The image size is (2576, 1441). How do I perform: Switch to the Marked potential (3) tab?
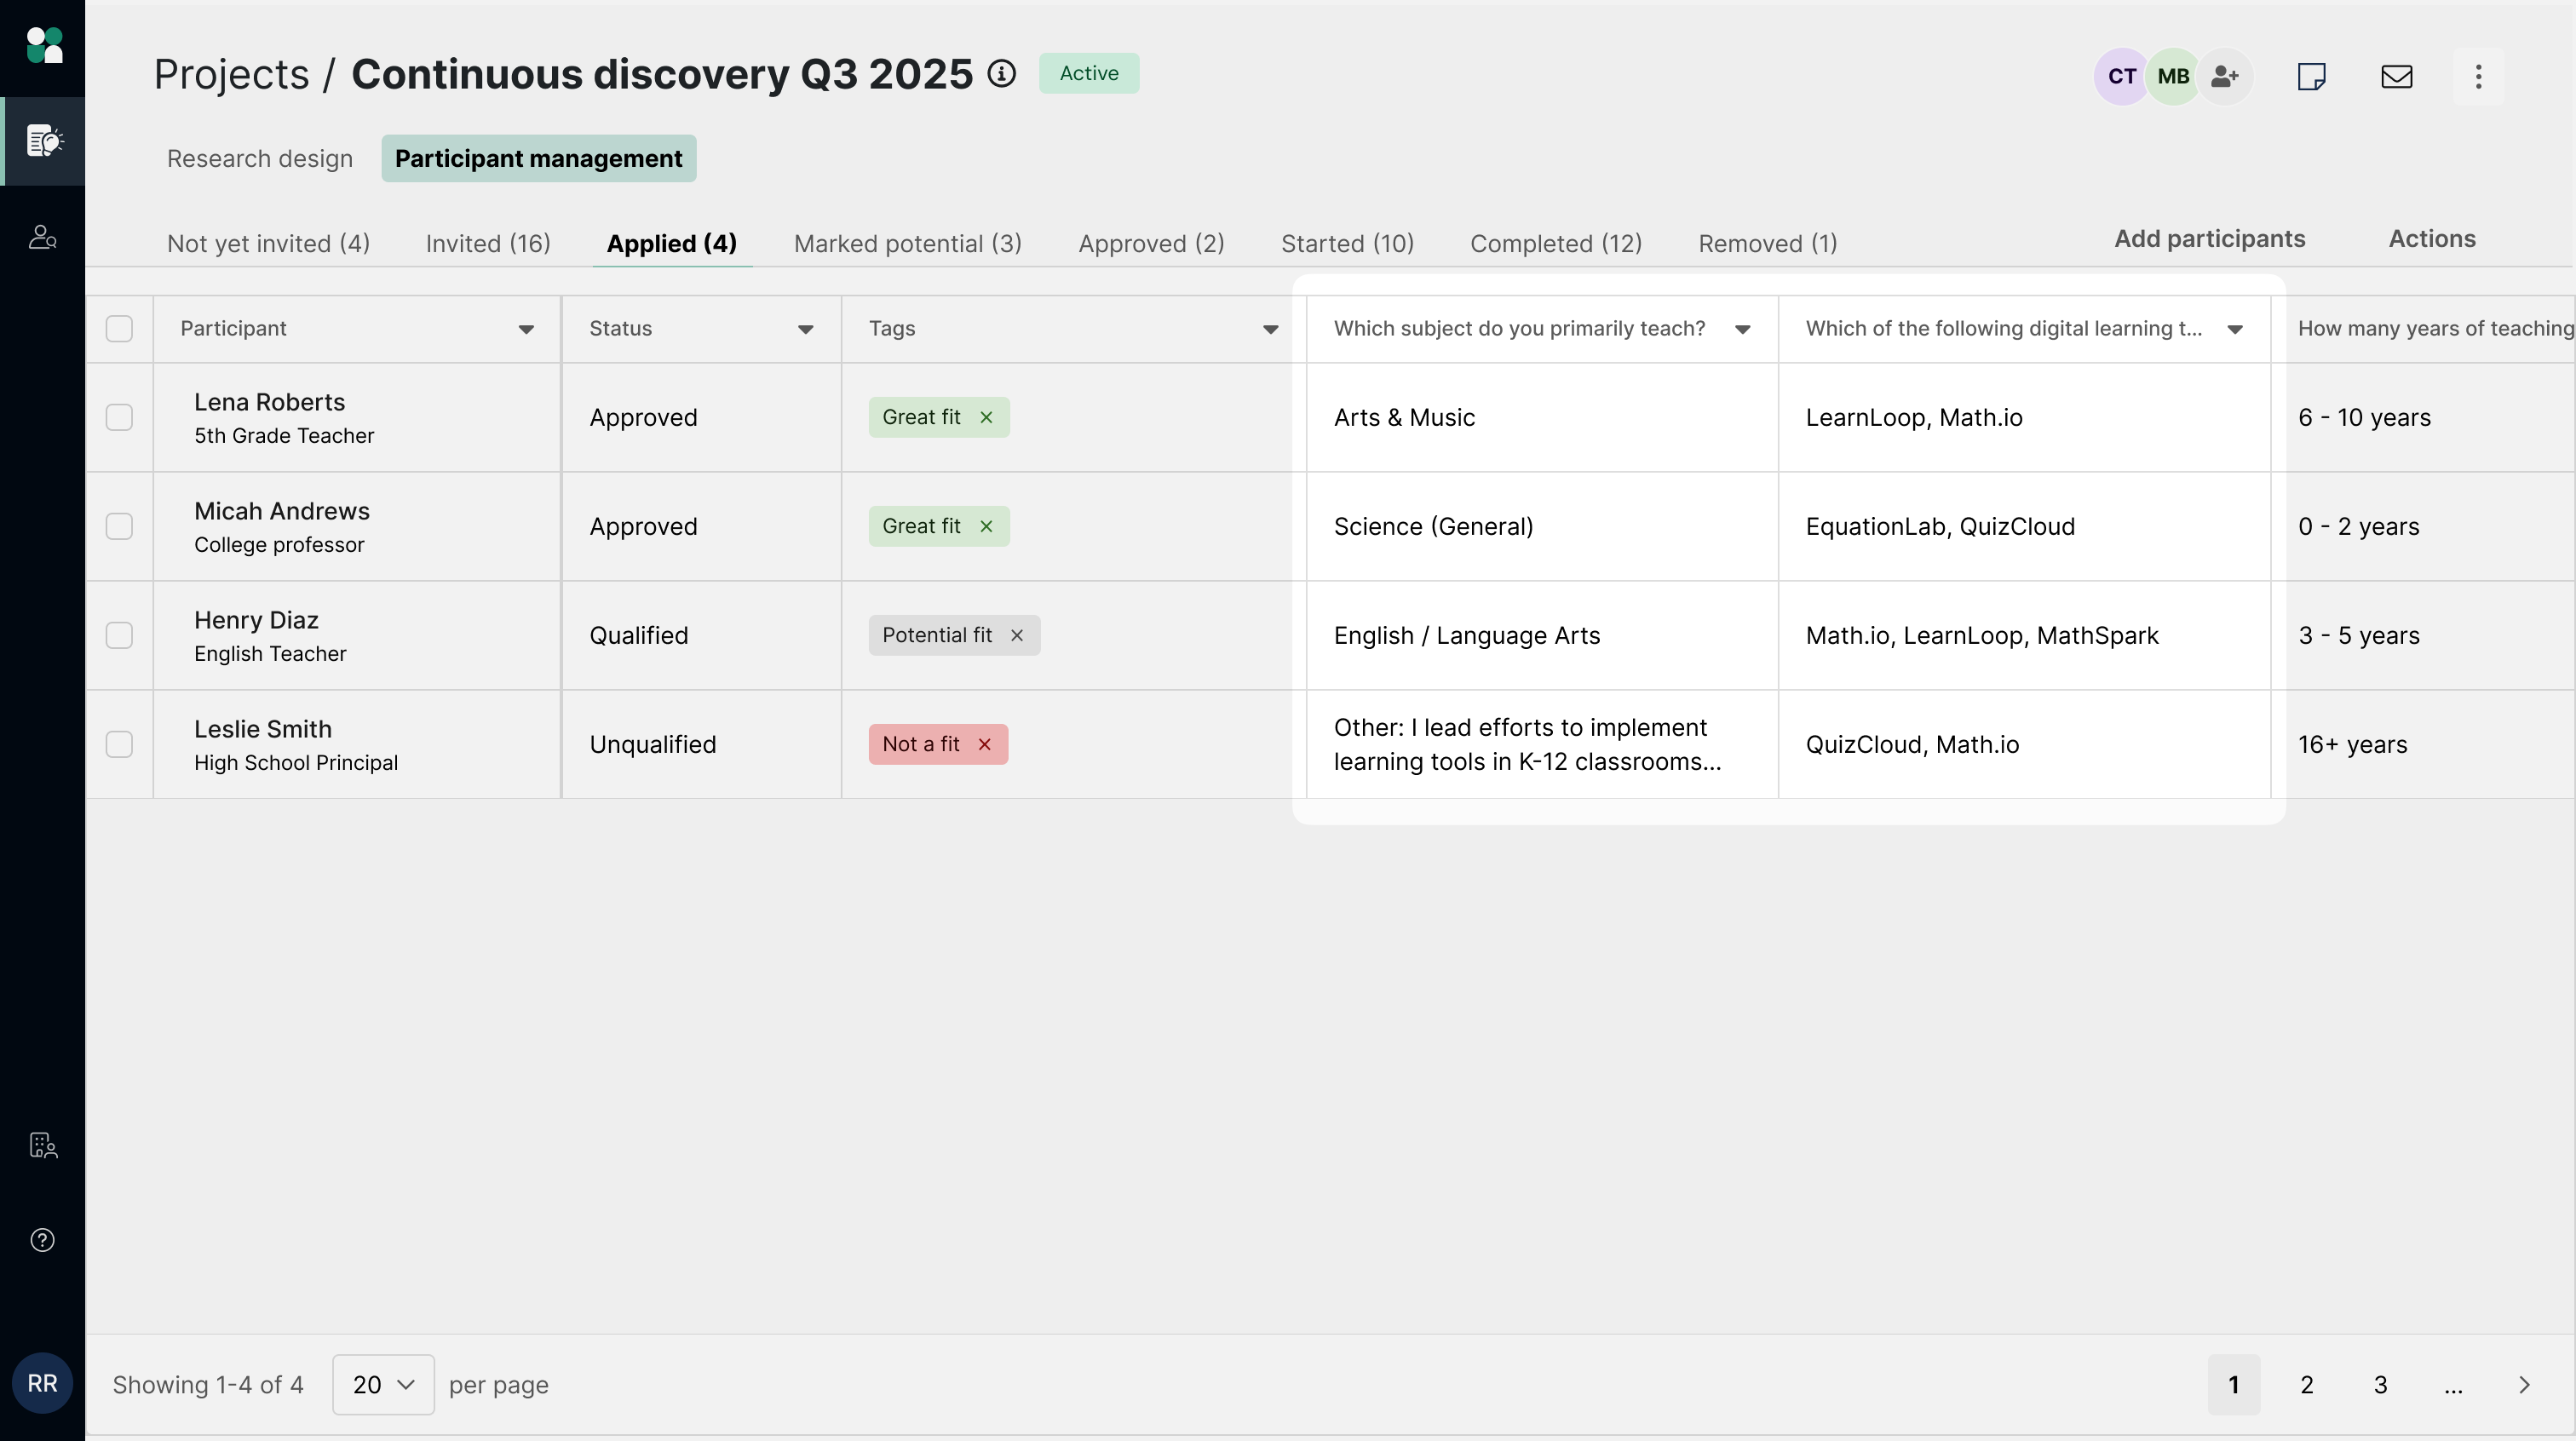(907, 243)
